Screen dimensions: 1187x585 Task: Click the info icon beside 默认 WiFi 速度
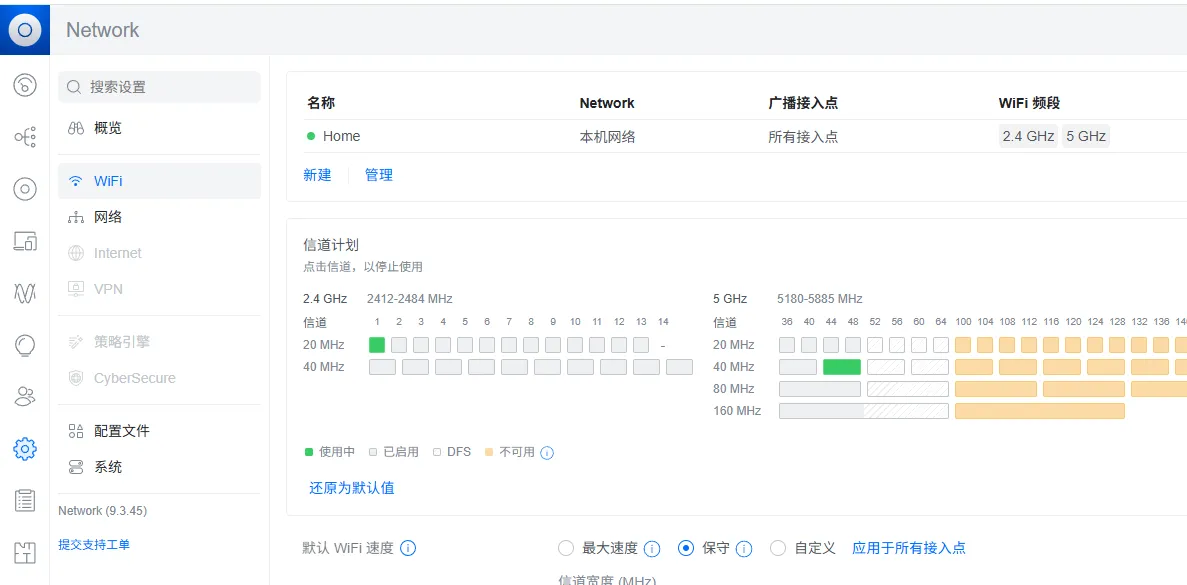point(407,548)
